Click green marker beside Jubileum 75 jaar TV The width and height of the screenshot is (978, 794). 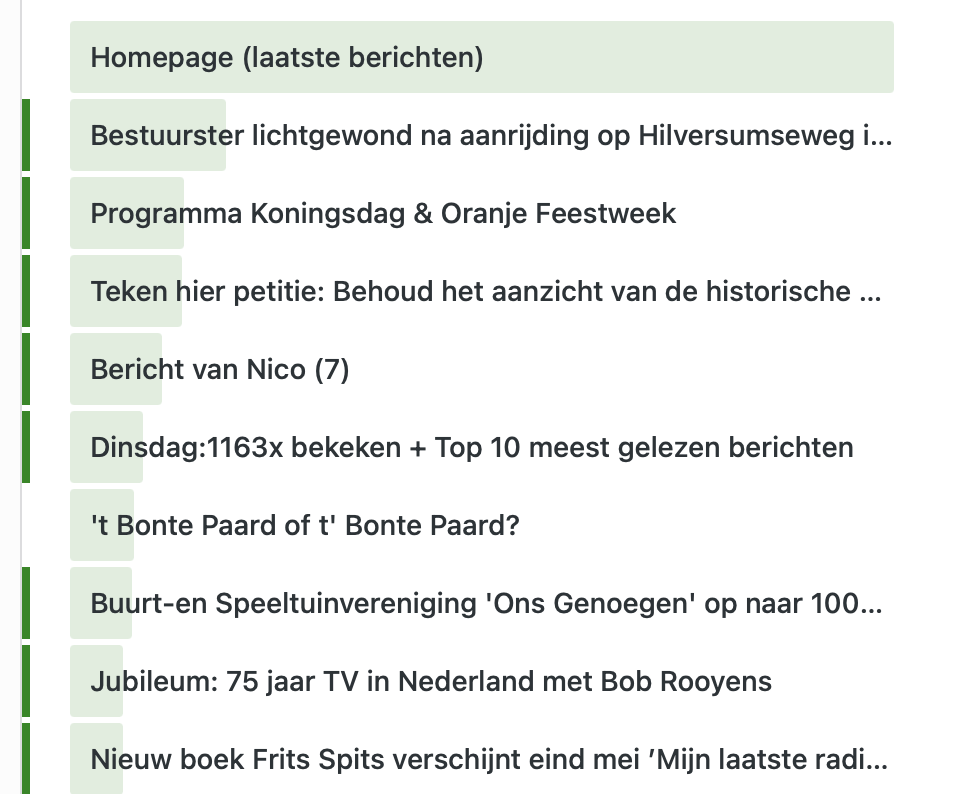coord(26,681)
